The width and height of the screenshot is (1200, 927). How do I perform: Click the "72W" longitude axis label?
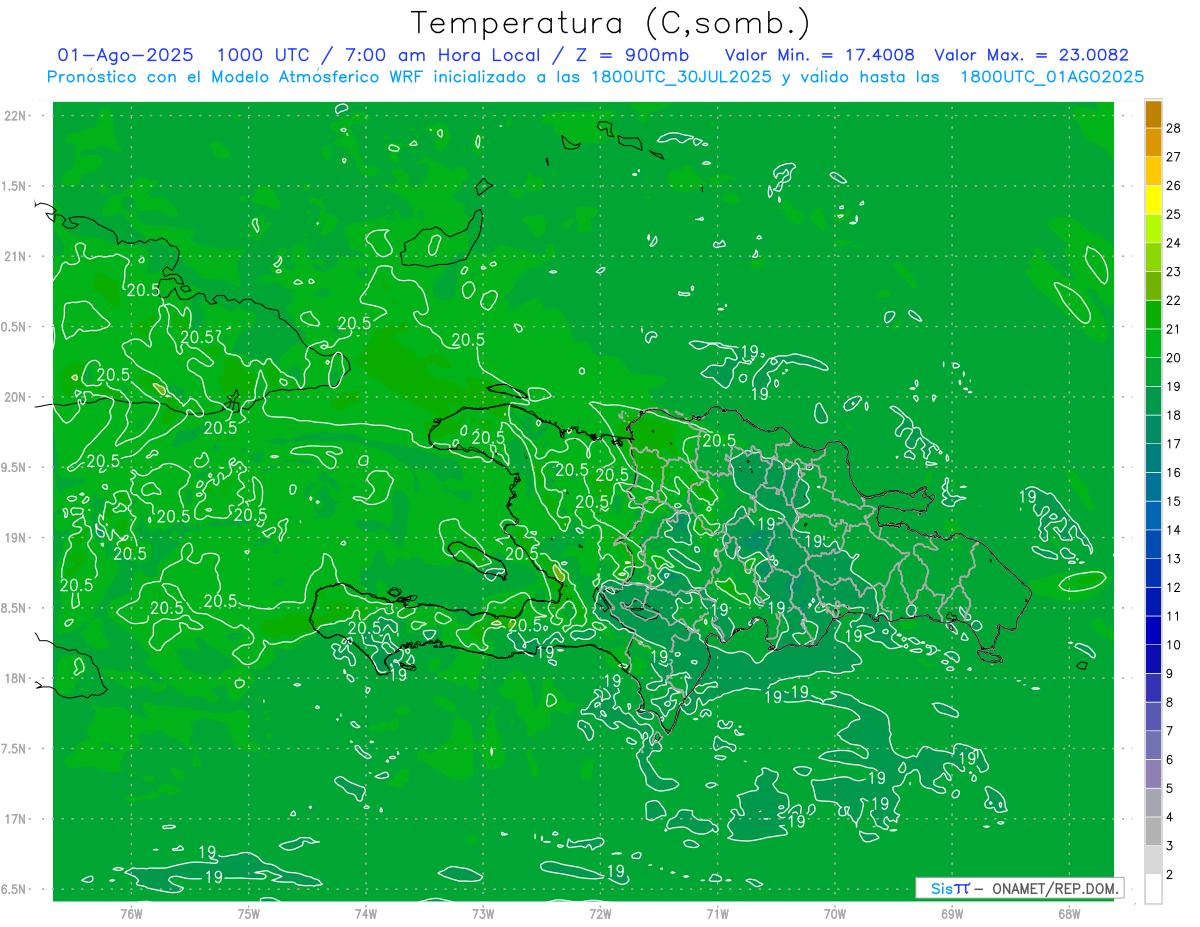coord(600,913)
